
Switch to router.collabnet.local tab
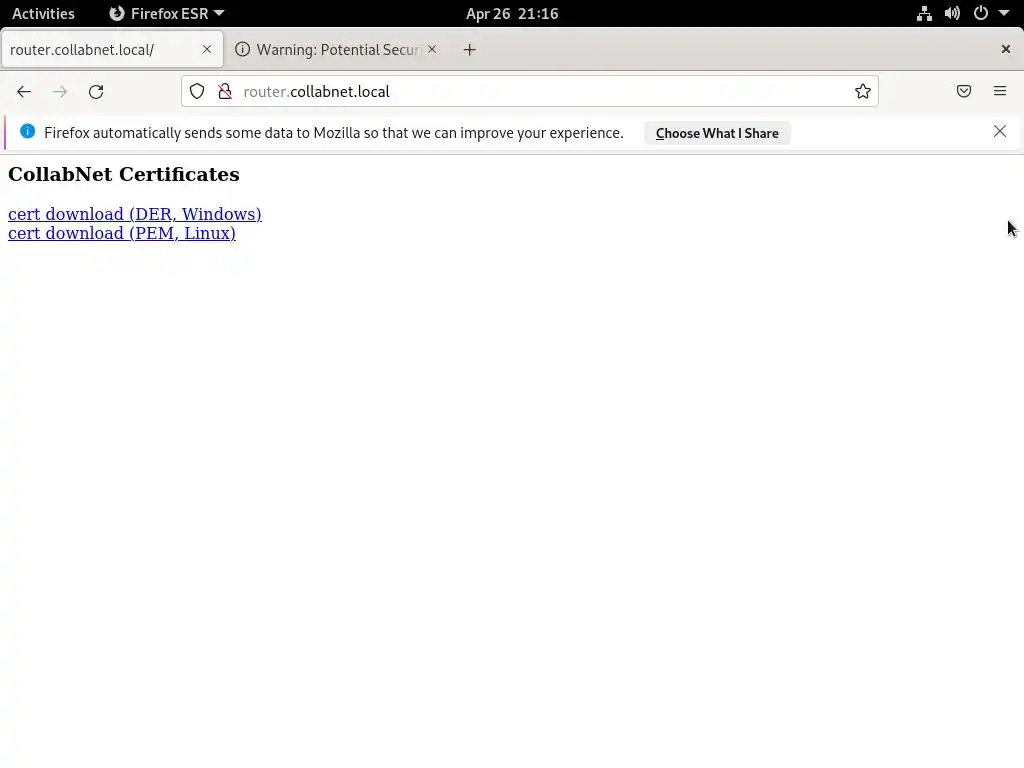[x=112, y=50]
